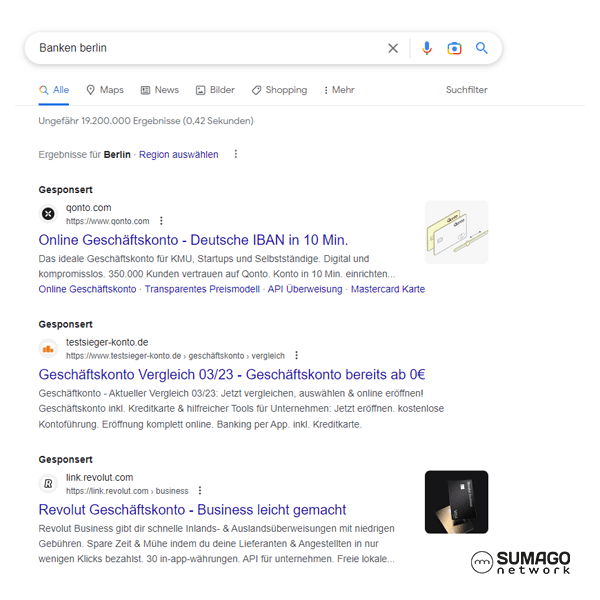Open the 'Mastercard Karte' sitelink
This screenshot has height=600, width=600.
point(388,289)
